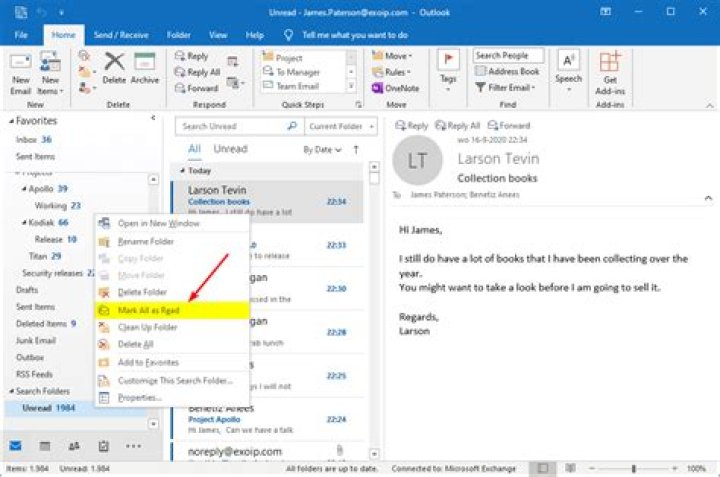Click the zoom slider handle
The width and height of the screenshot is (720, 477).
point(634,468)
